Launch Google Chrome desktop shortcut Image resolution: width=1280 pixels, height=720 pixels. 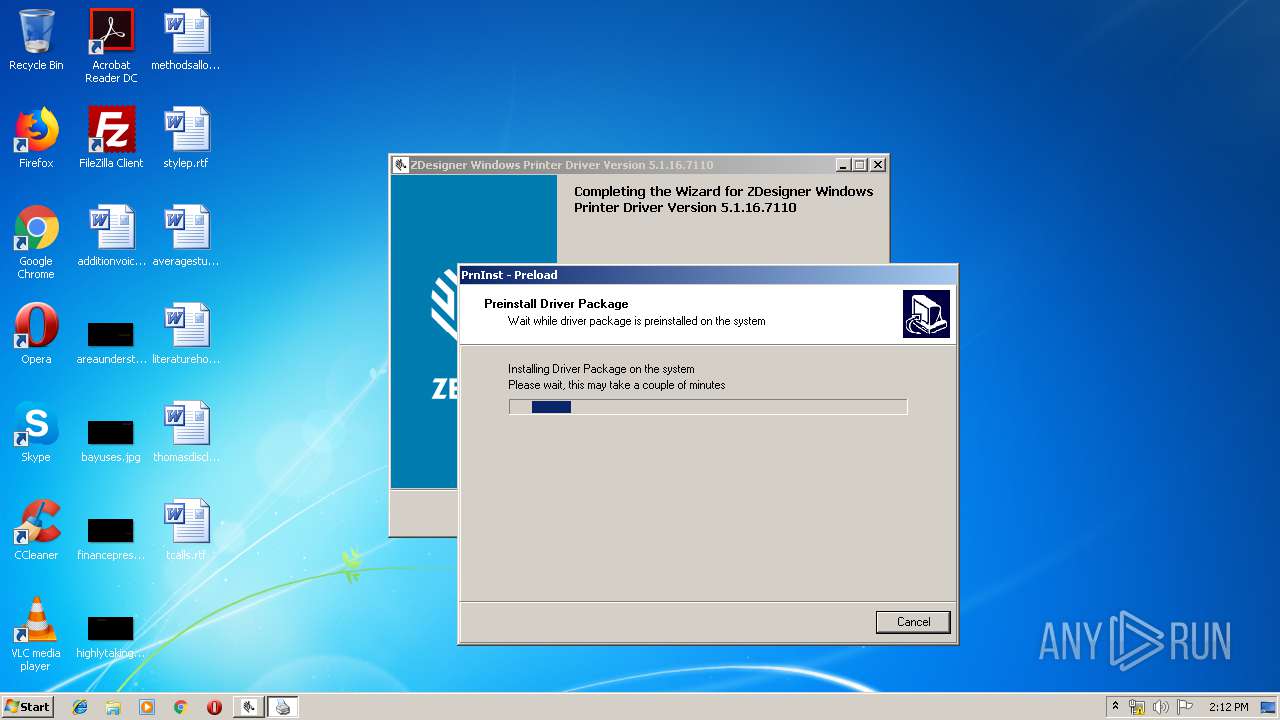pos(36,242)
